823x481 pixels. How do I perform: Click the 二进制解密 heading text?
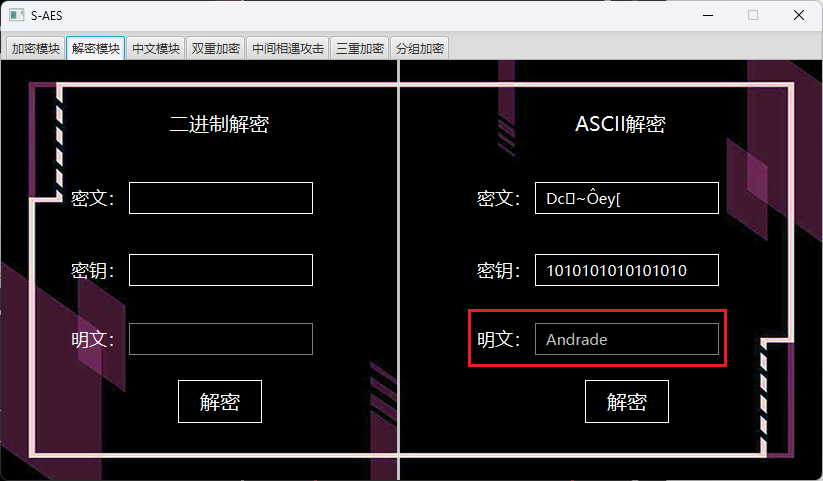coord(219,124)
